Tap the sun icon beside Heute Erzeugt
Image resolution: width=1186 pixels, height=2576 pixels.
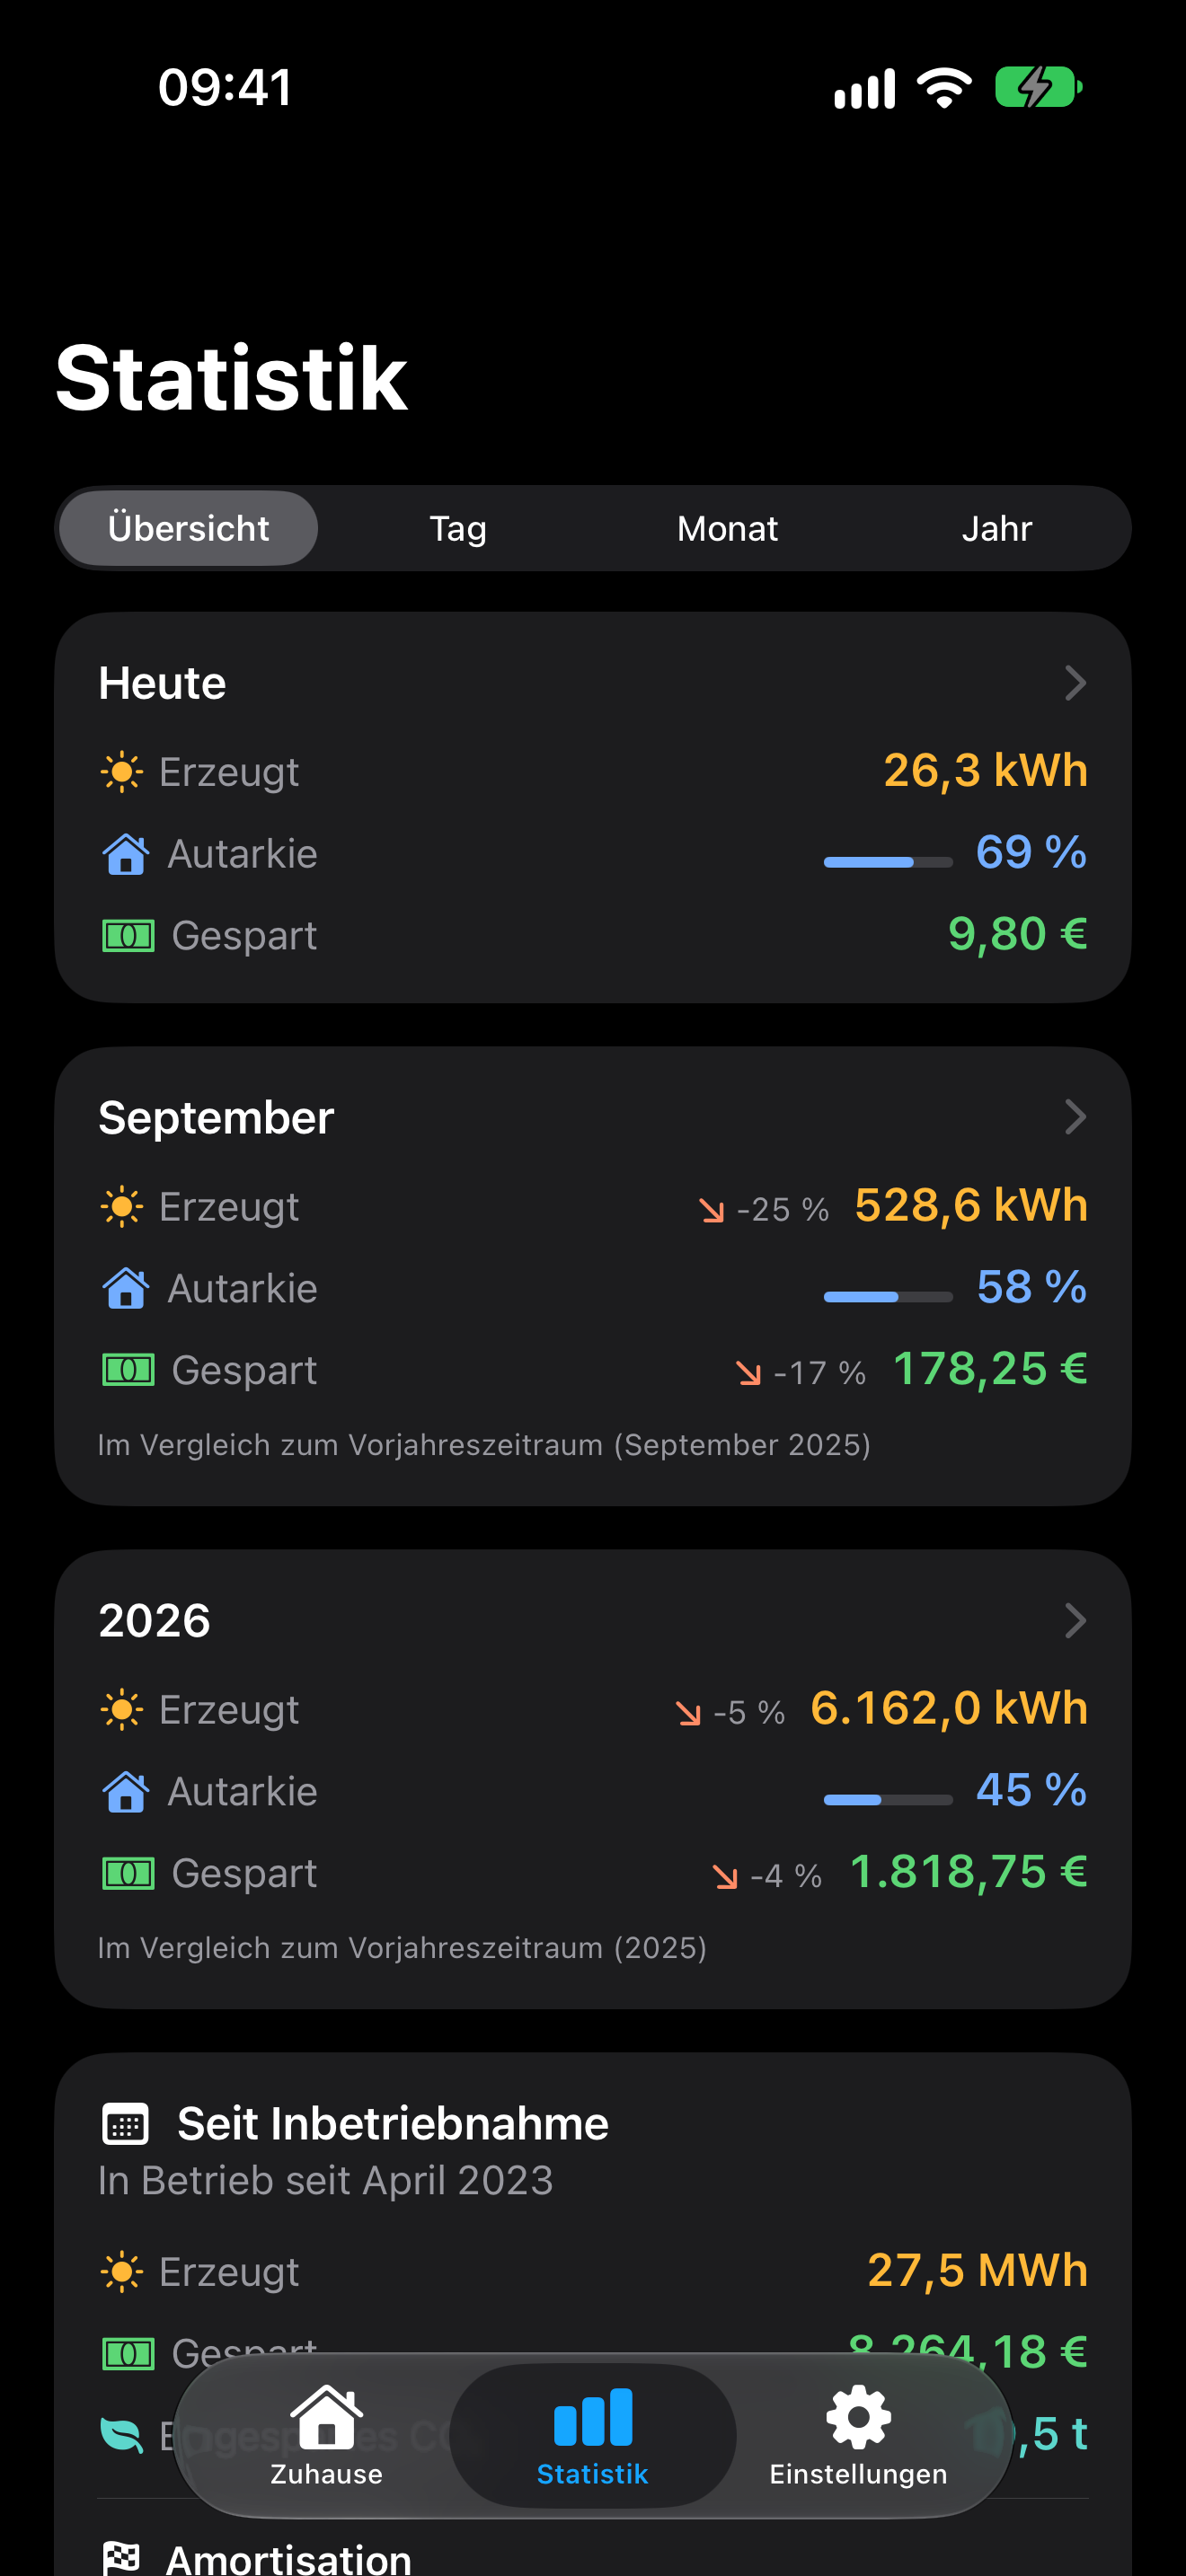point(122,773)
